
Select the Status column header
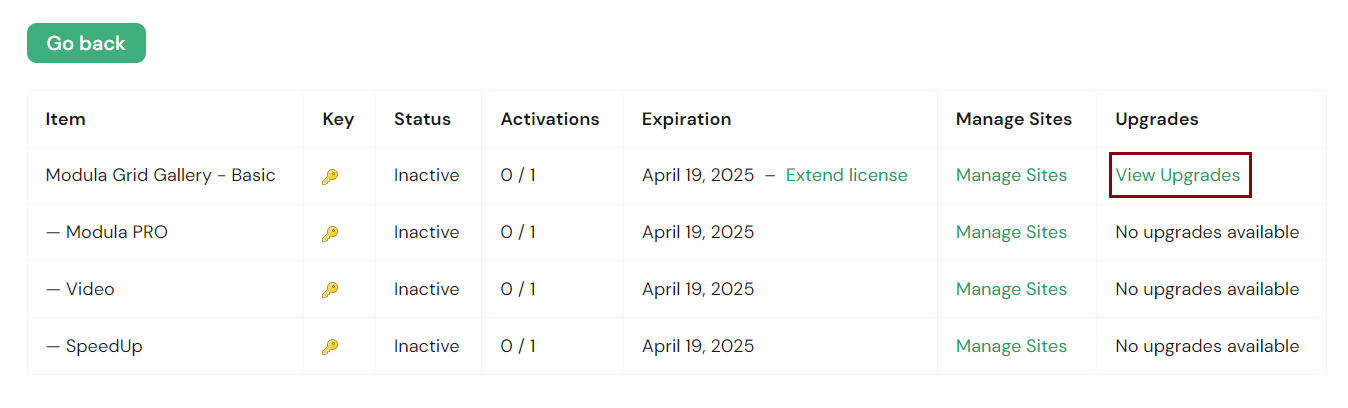pos(422,119)
